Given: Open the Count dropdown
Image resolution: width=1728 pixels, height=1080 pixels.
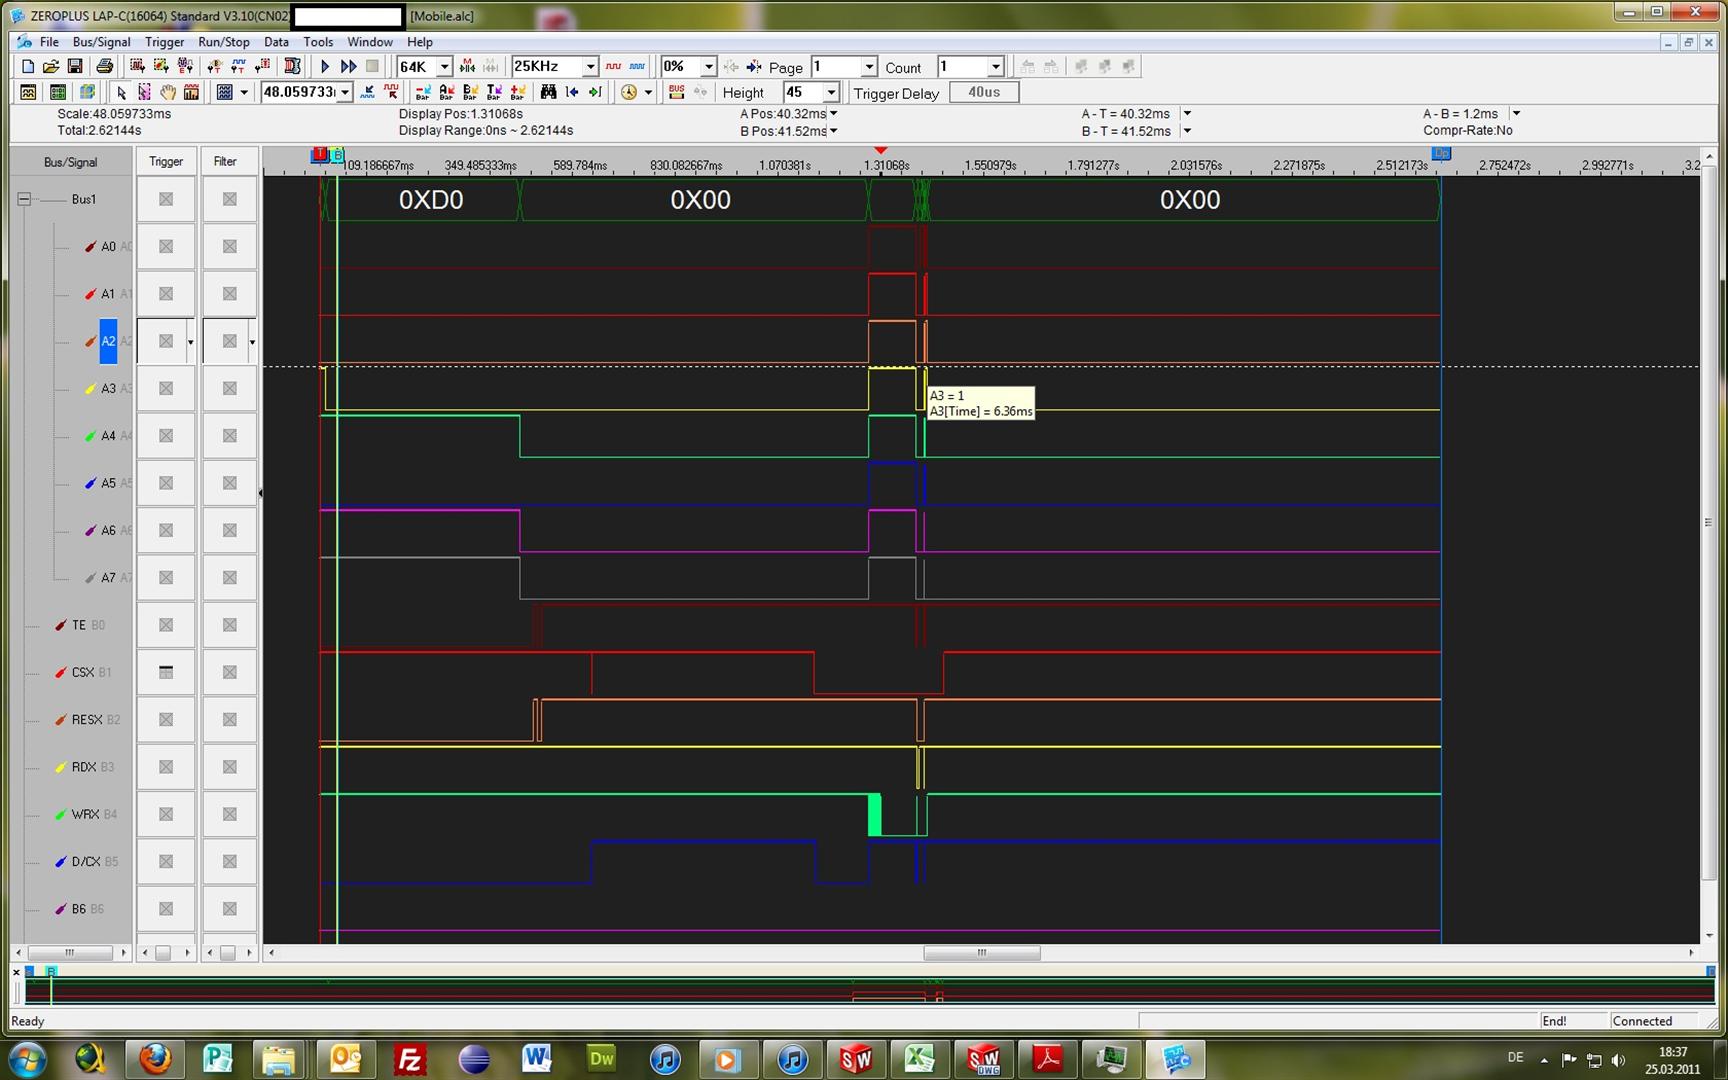Looking at the screenshot, I should (995, 67).
